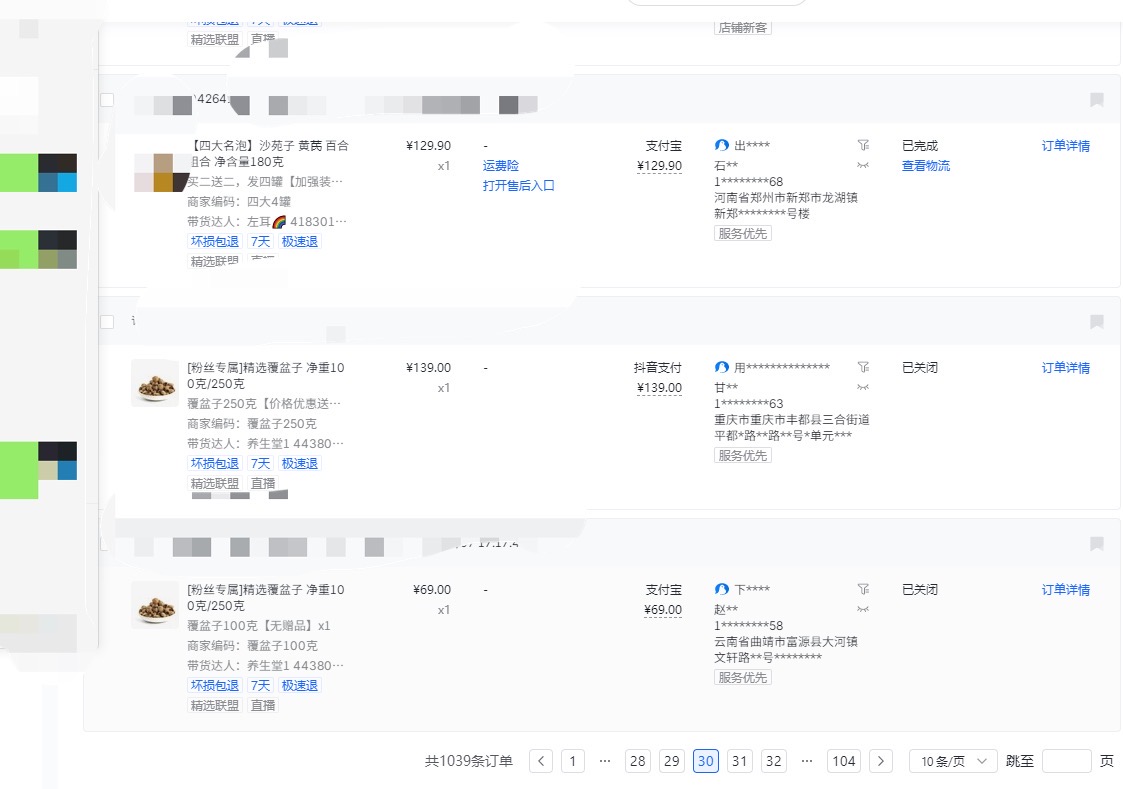The image size is (1123, 789).
Task: Click the 跳至 page number input field
Action: tap(1066, 761)
